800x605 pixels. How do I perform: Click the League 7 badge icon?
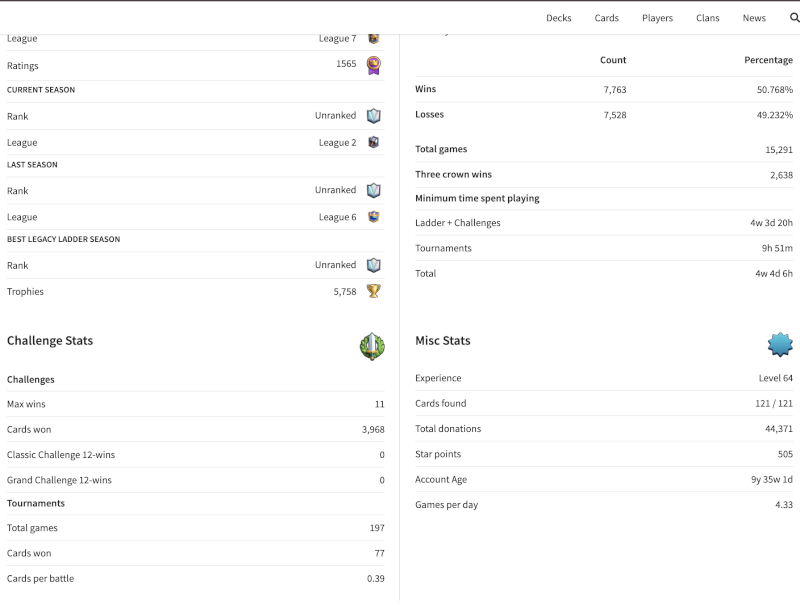pyautogui.click(x=373, y=38)
